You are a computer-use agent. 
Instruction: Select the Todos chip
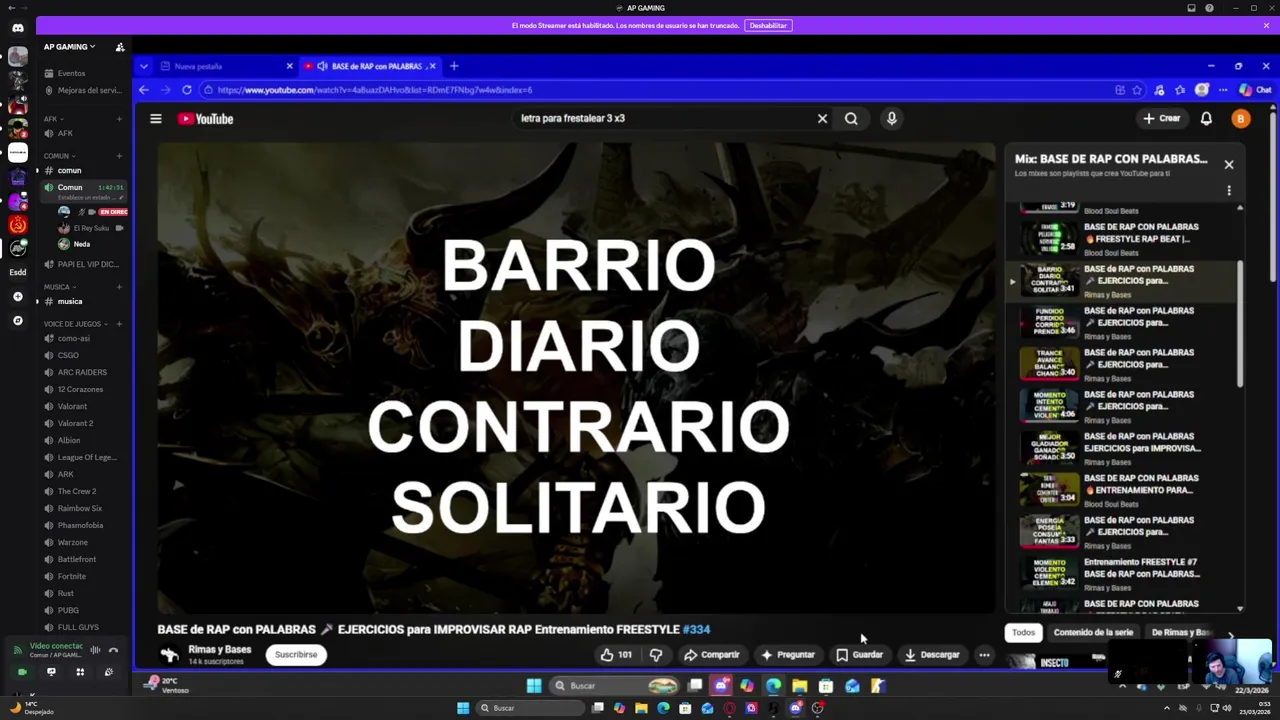(x=1023, y=632)
